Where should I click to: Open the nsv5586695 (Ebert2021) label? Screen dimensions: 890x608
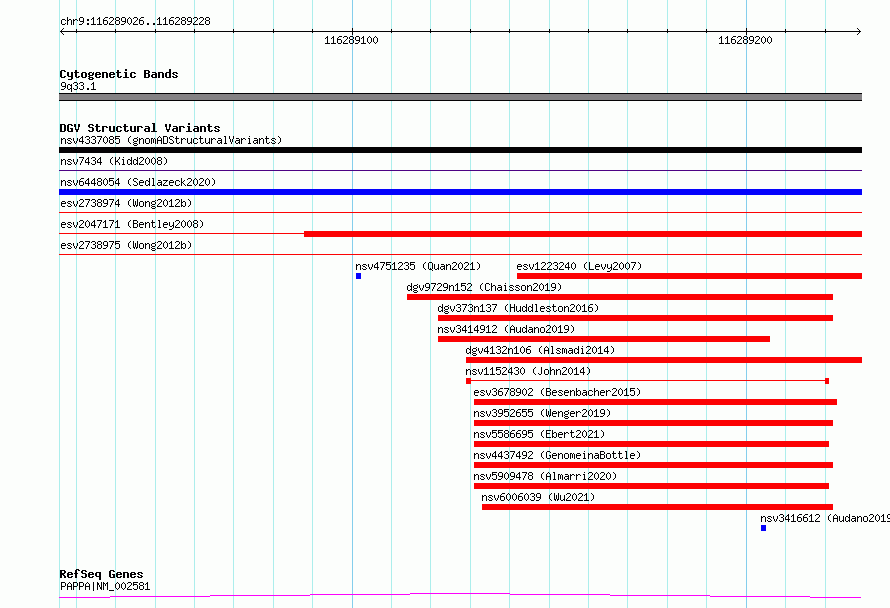(x=539, y=434)
